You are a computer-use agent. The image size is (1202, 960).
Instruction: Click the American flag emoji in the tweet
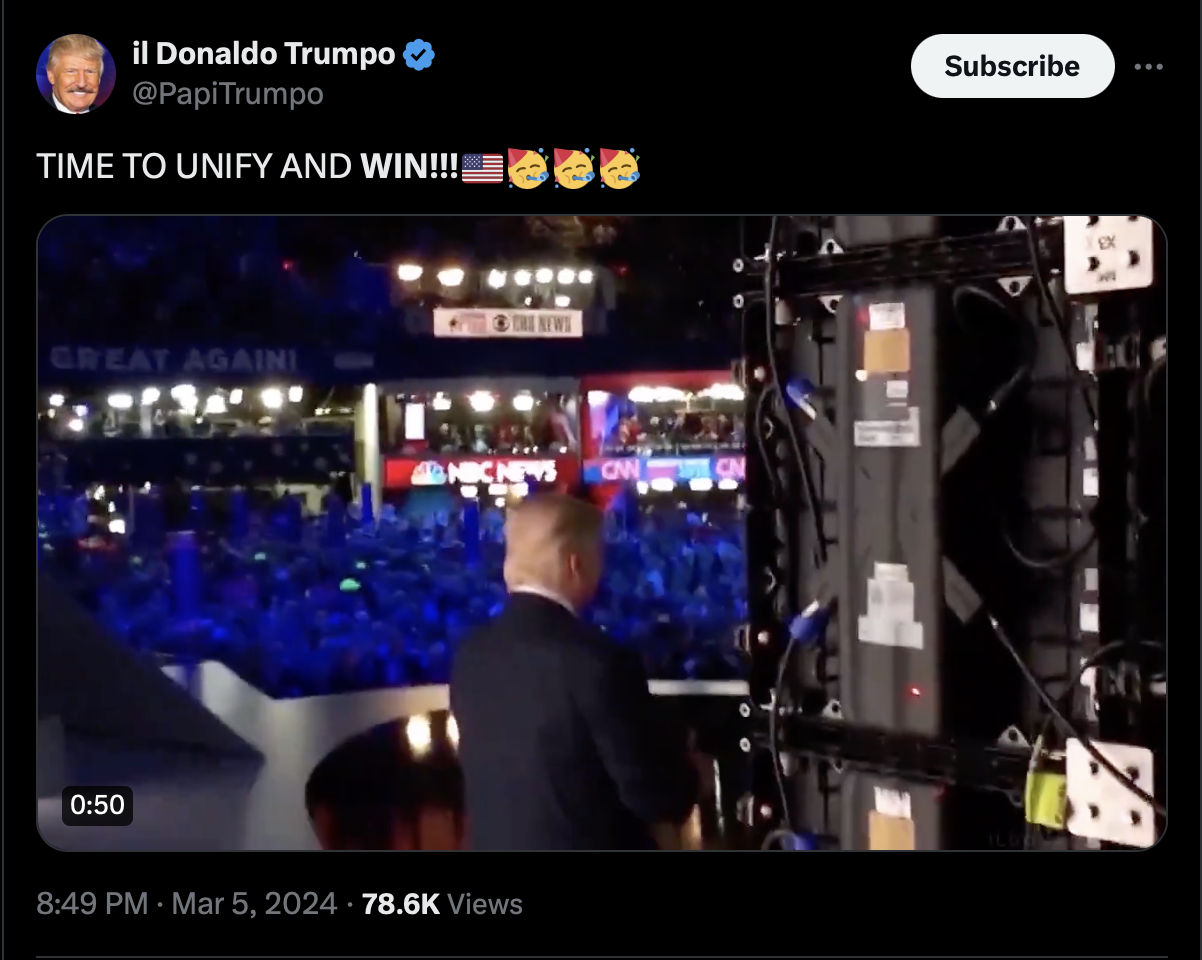point(482,167)
